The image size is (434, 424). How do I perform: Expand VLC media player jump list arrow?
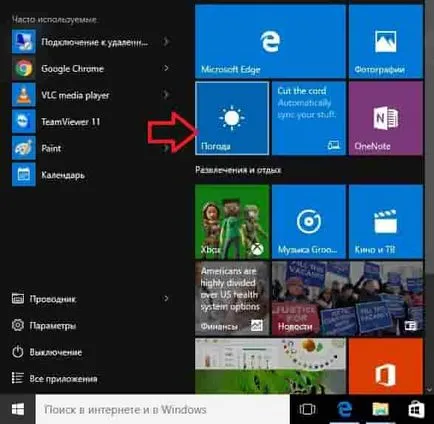coord(166,95)
